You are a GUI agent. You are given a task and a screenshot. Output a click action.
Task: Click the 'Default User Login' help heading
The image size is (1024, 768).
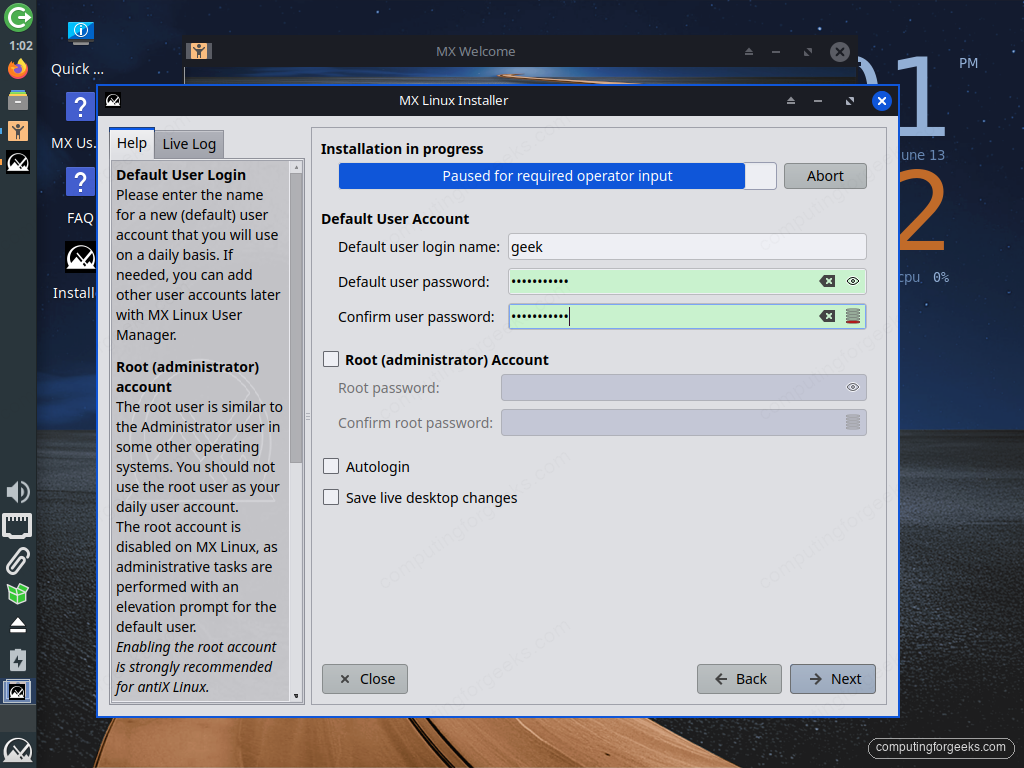tap(181, 175)
